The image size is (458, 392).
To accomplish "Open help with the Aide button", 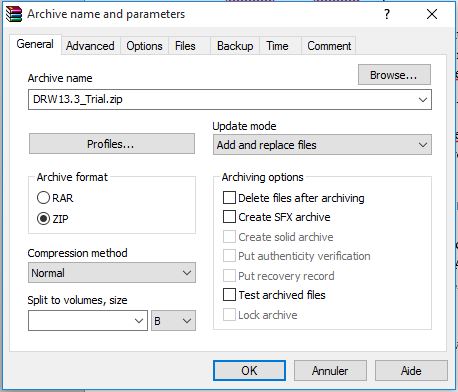I will (411, 370).
